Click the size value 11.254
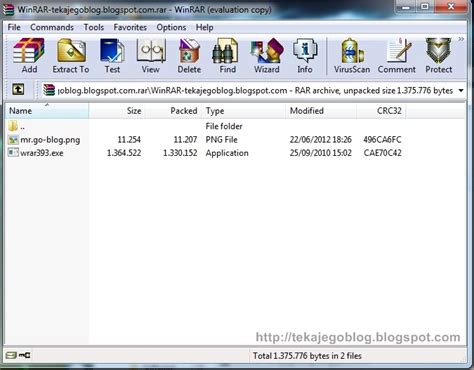474x370 pixels. click(x=129, y=140)
